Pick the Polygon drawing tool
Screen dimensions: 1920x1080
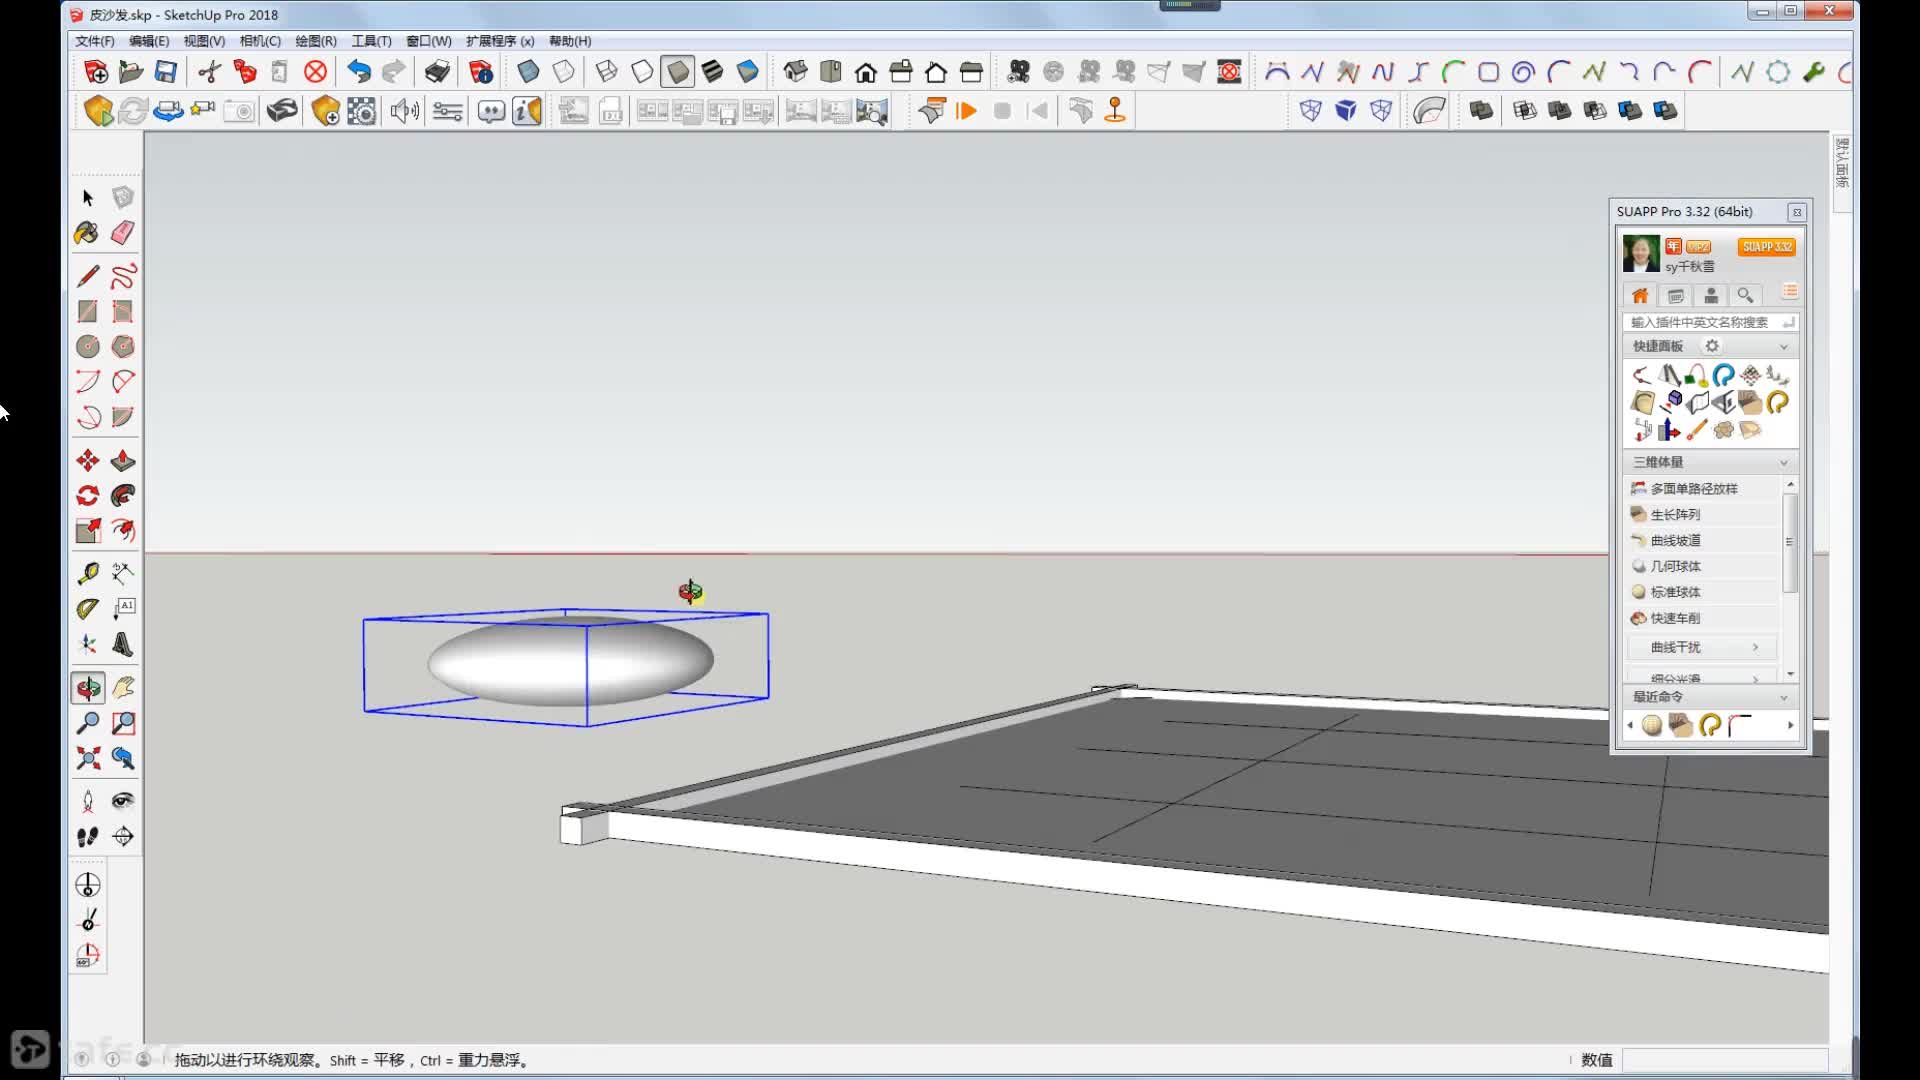pos(123,346)
